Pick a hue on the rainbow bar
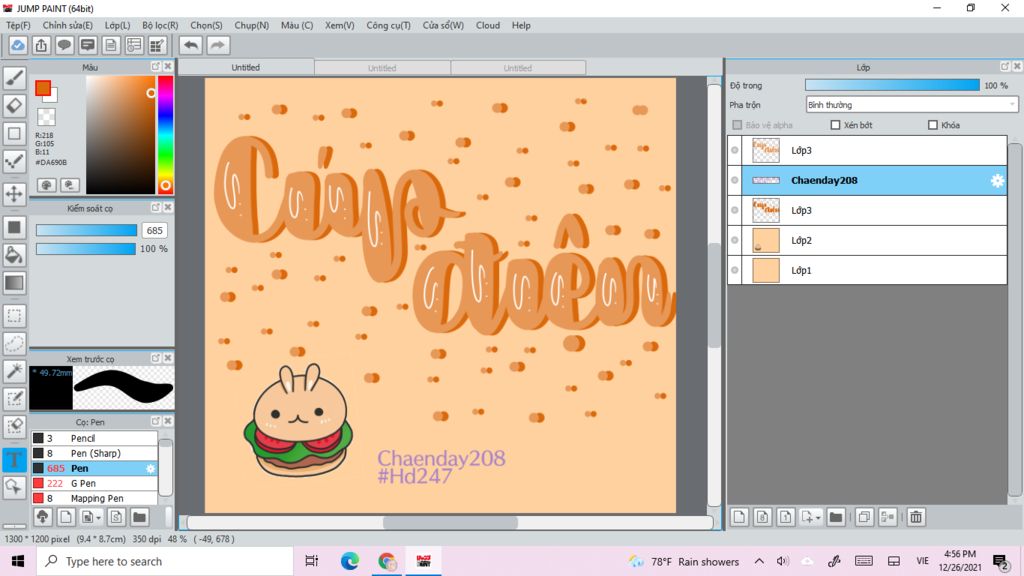The width and height of the screenshot is (1024, 576). click(165, 135)
